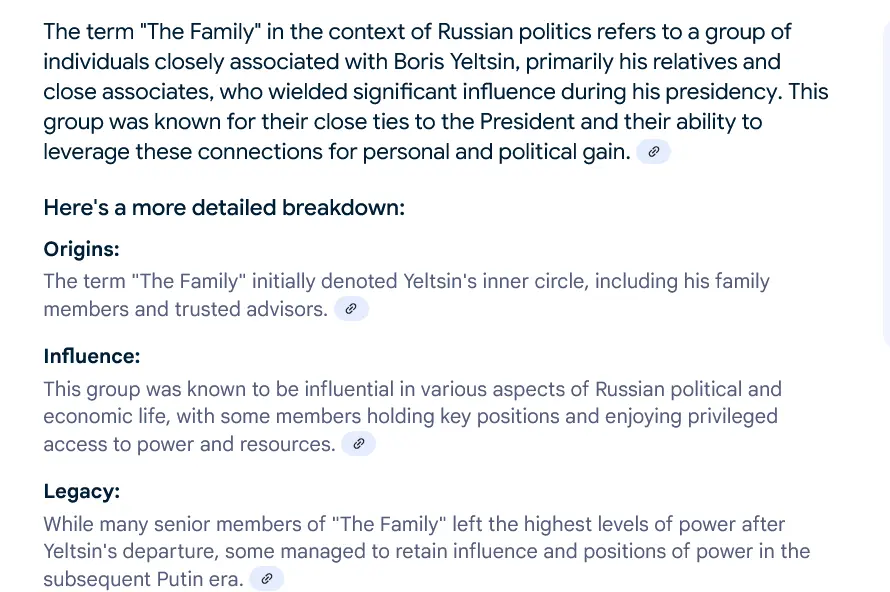
Task: Click the source link icon after the intro paragraph
Action: tap(653, 152)
